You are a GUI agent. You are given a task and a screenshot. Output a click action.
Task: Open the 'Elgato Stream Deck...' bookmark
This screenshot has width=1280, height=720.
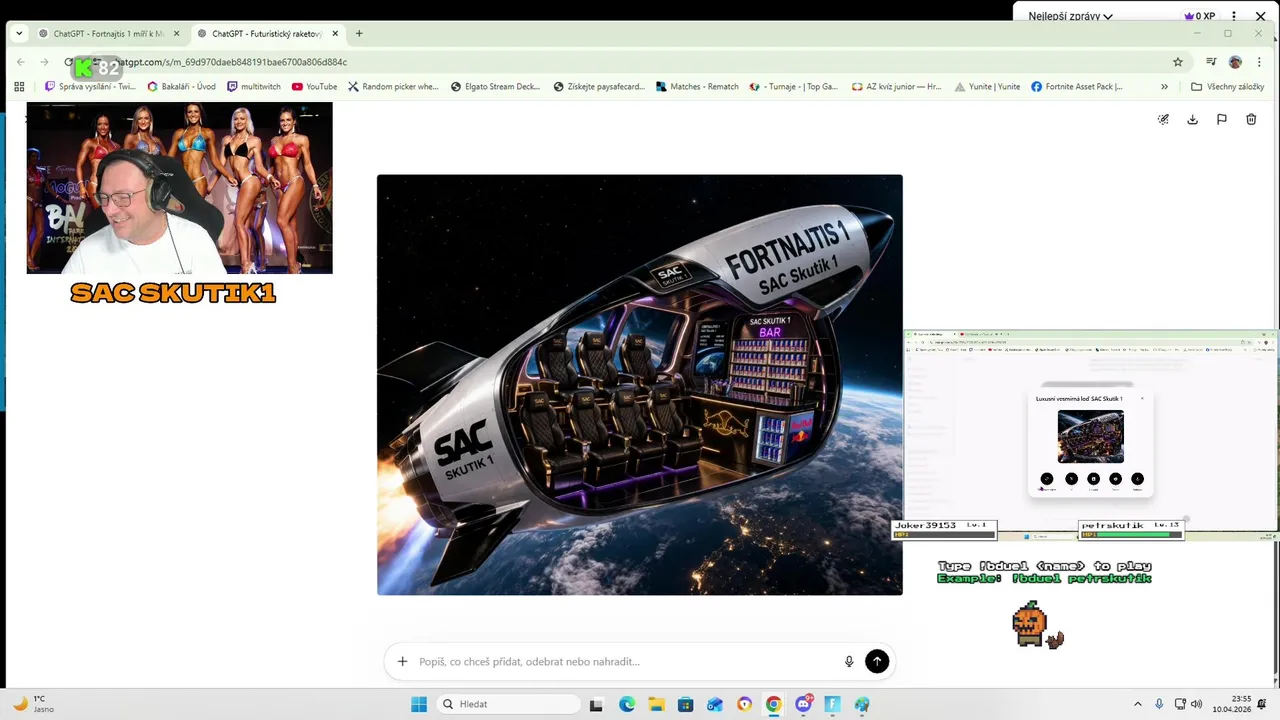click(x=495, y=87)
